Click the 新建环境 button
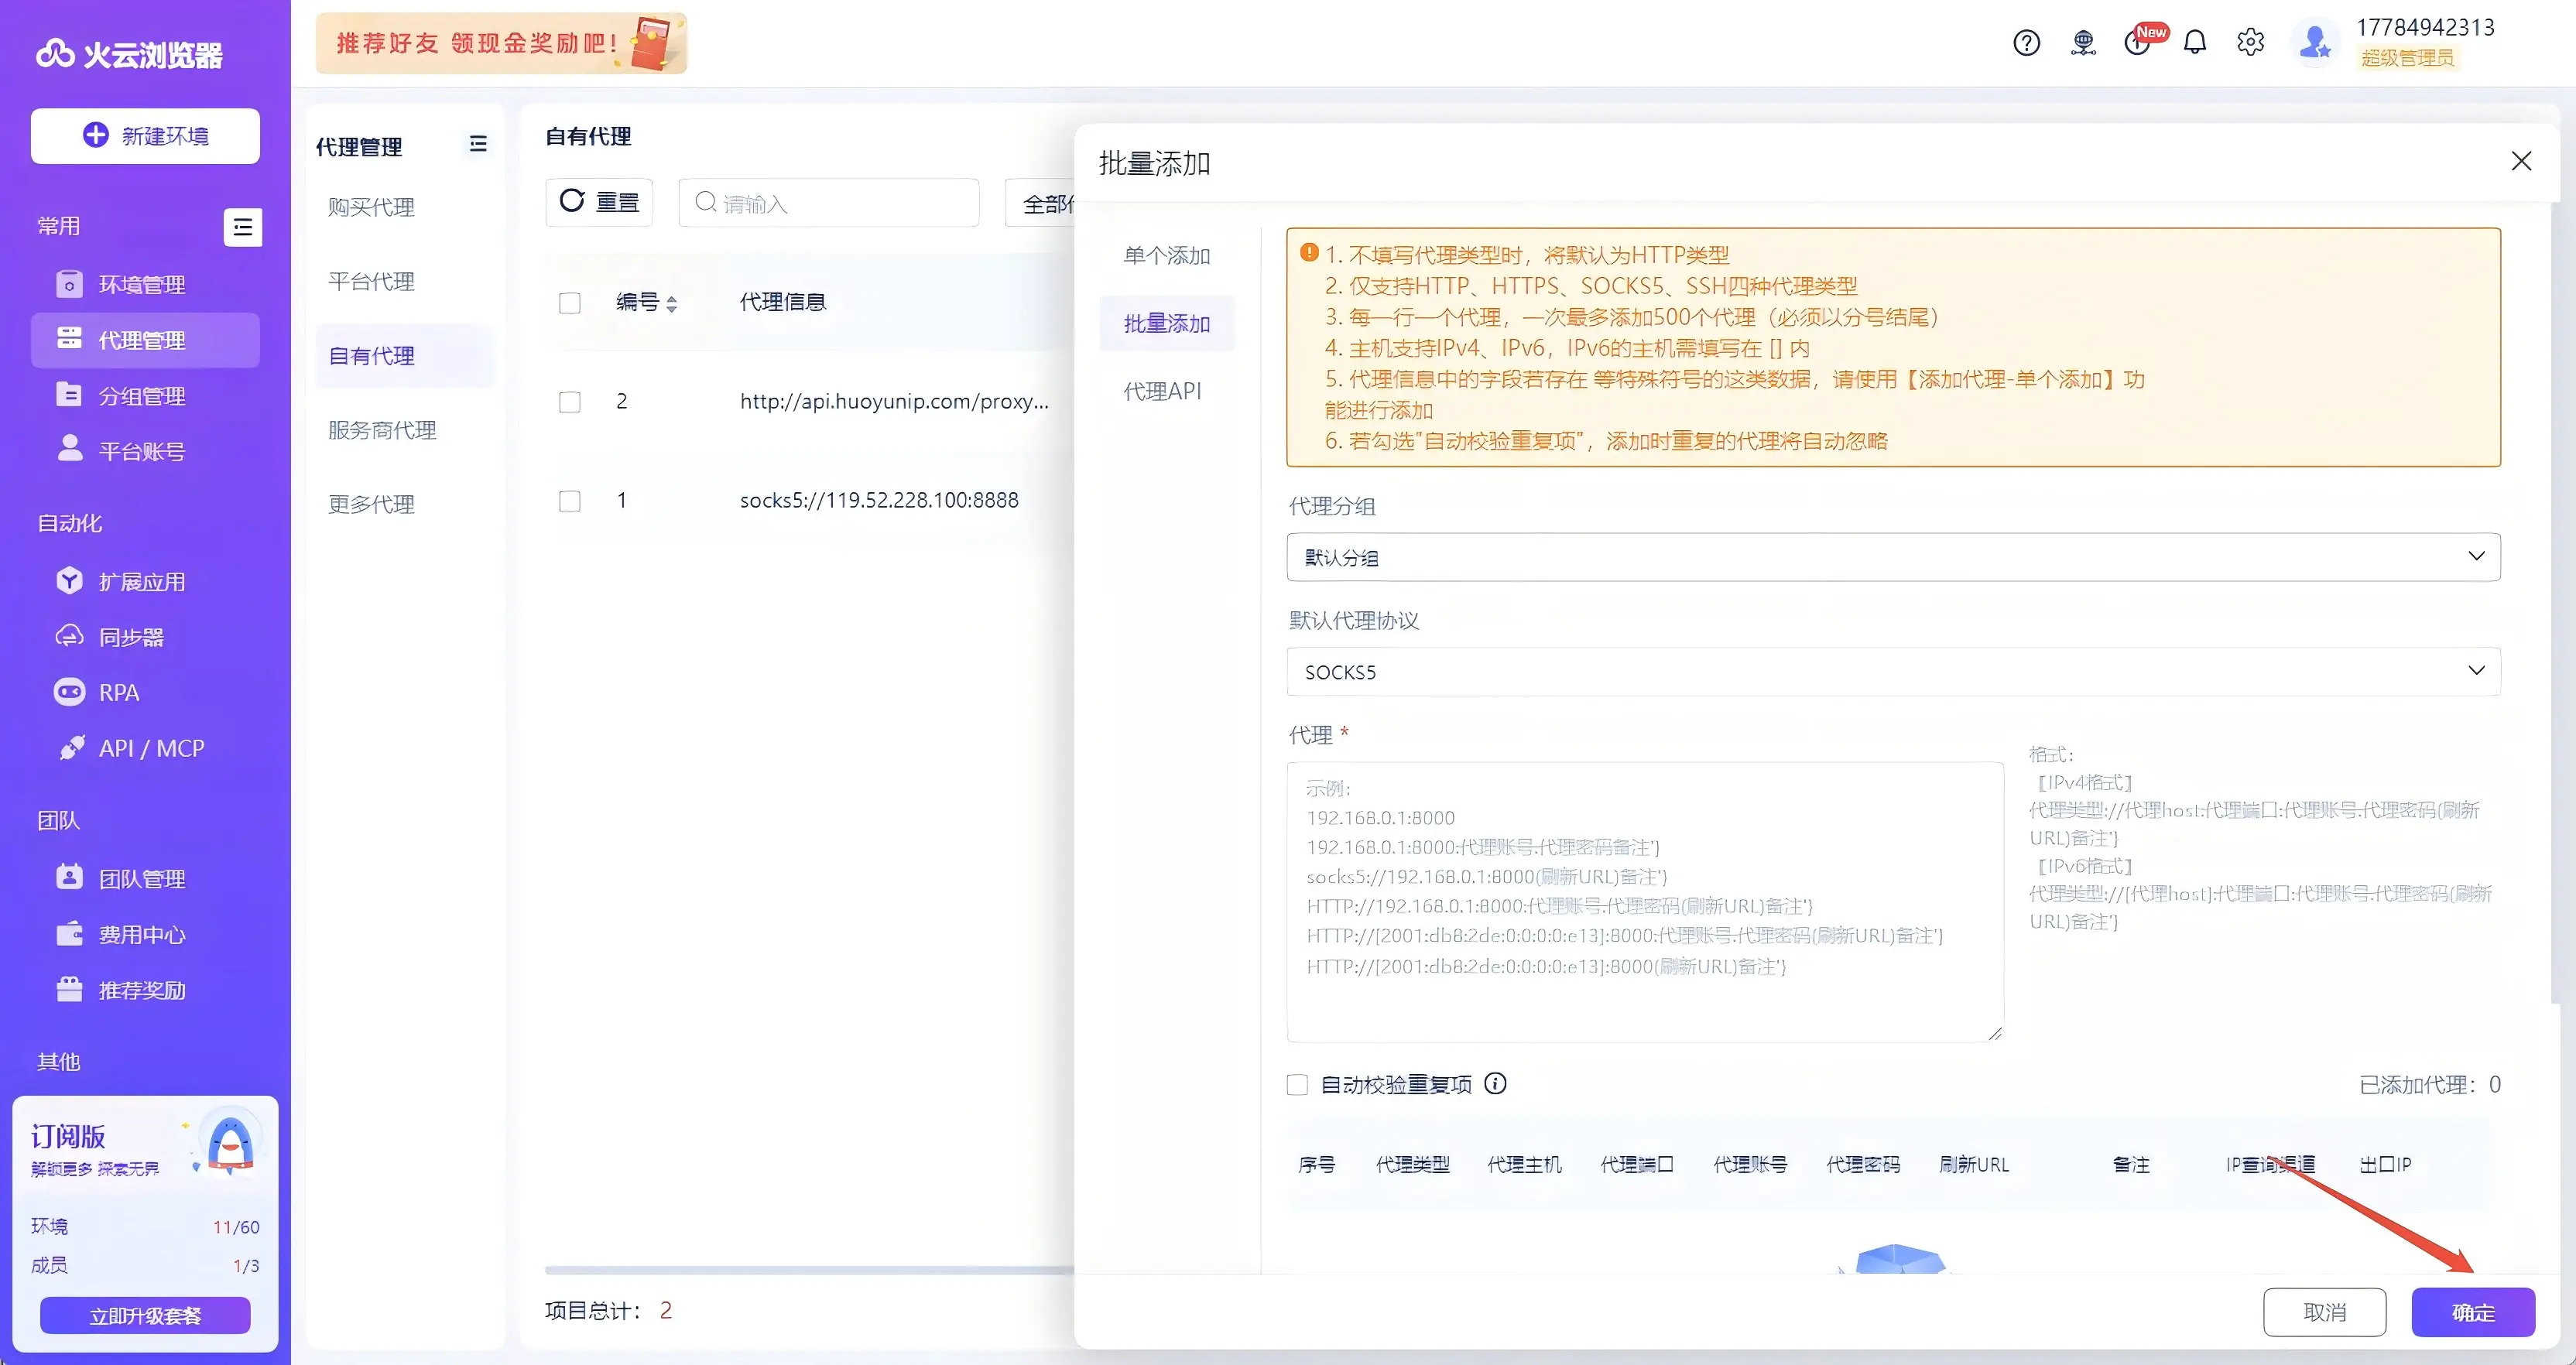2576x1365 pixels. (145, 136)
